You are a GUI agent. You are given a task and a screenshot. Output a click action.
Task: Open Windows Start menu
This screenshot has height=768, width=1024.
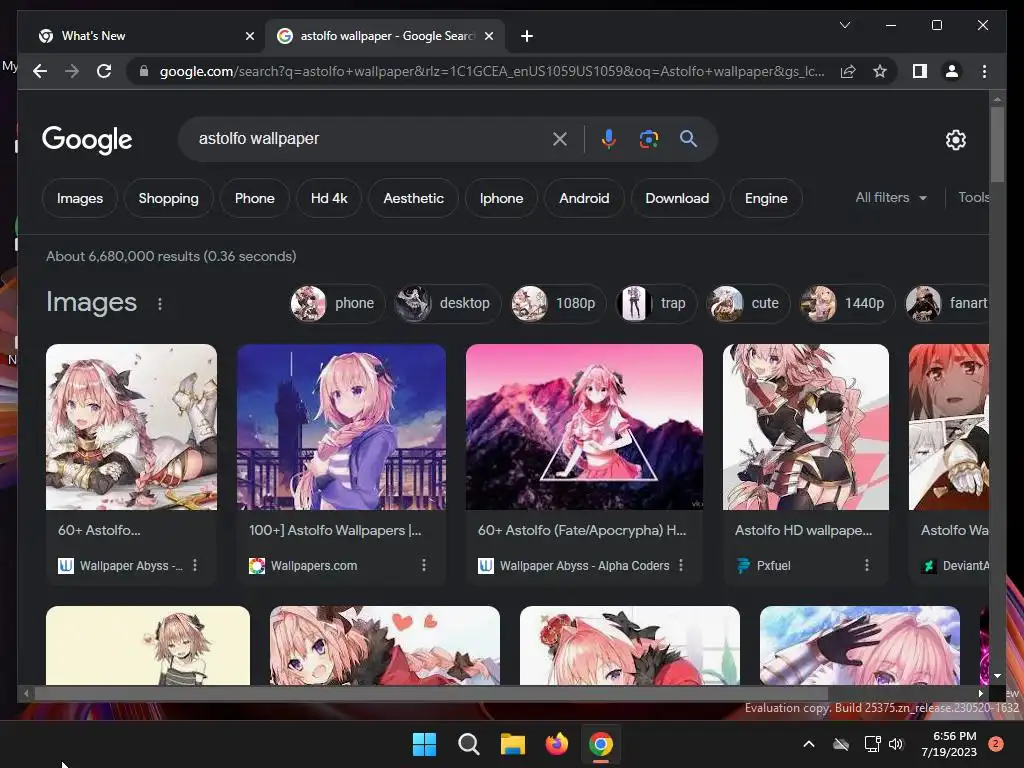[424, 744]
